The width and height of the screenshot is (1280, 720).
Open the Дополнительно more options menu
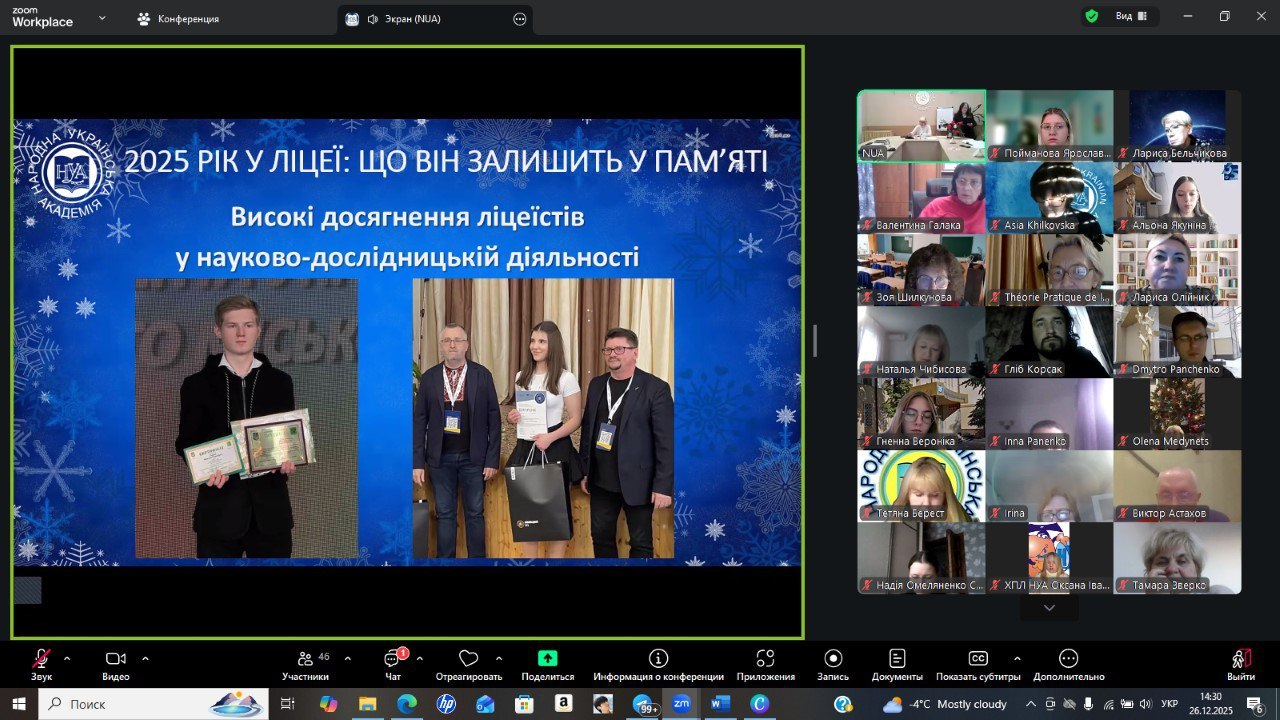tap(1068, 659)
